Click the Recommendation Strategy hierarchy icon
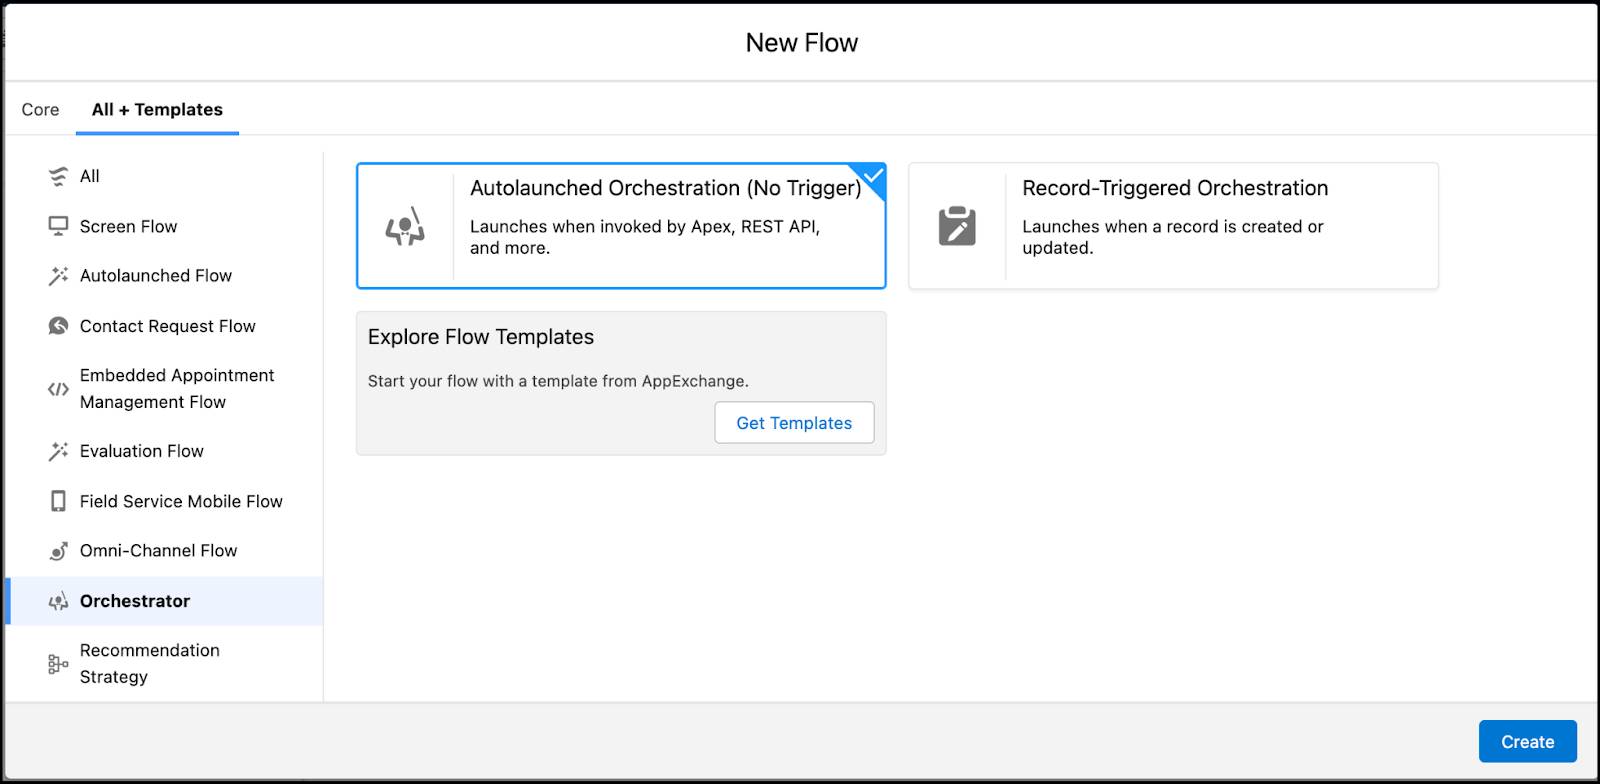The height and width of the screenshot is (784, 1600). point(57,663)
